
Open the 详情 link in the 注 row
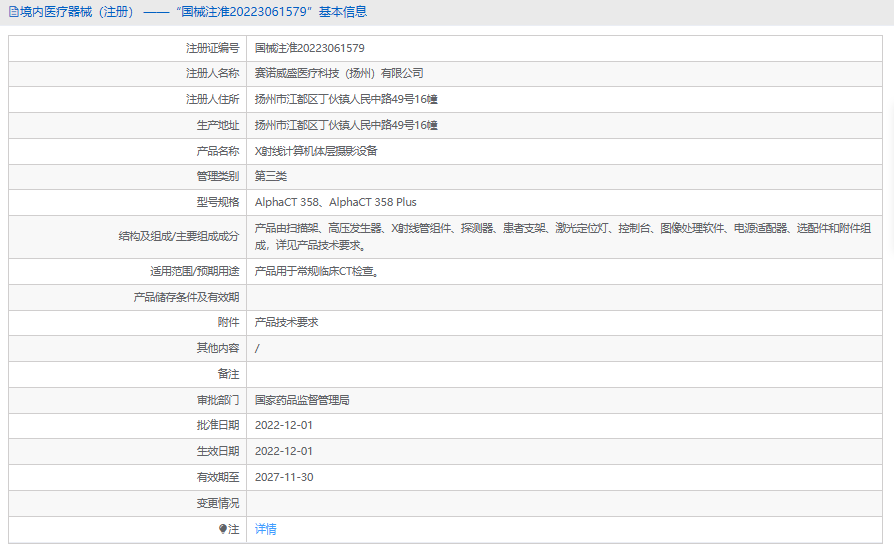click(265, 529)
